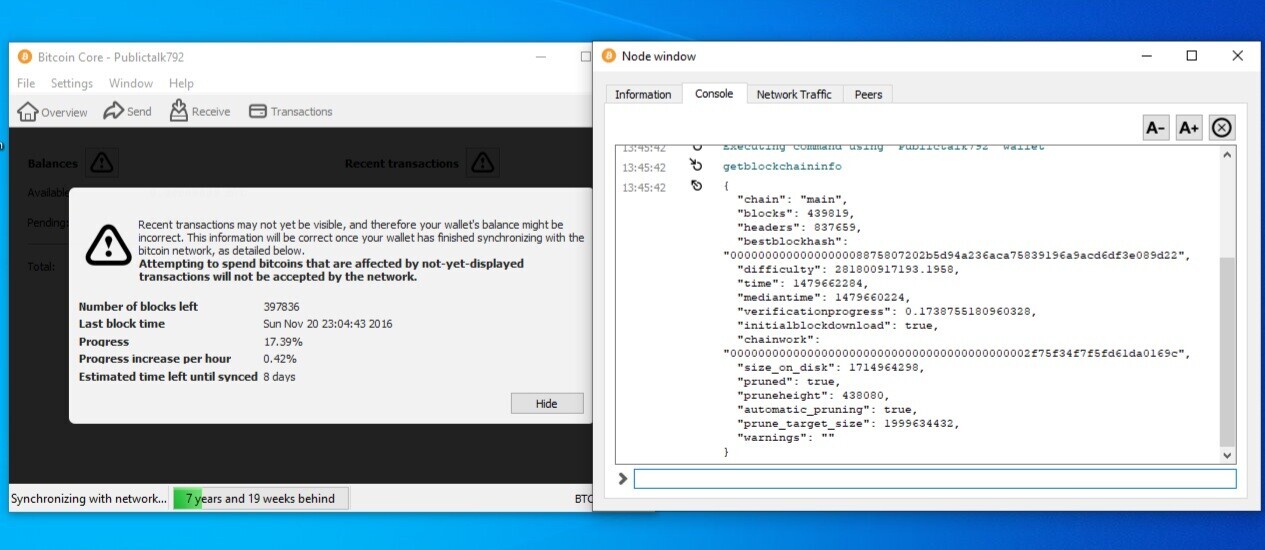Click the sync progress bar in status bar
The image size is (1265, 550).
click(x=261, y=498)
